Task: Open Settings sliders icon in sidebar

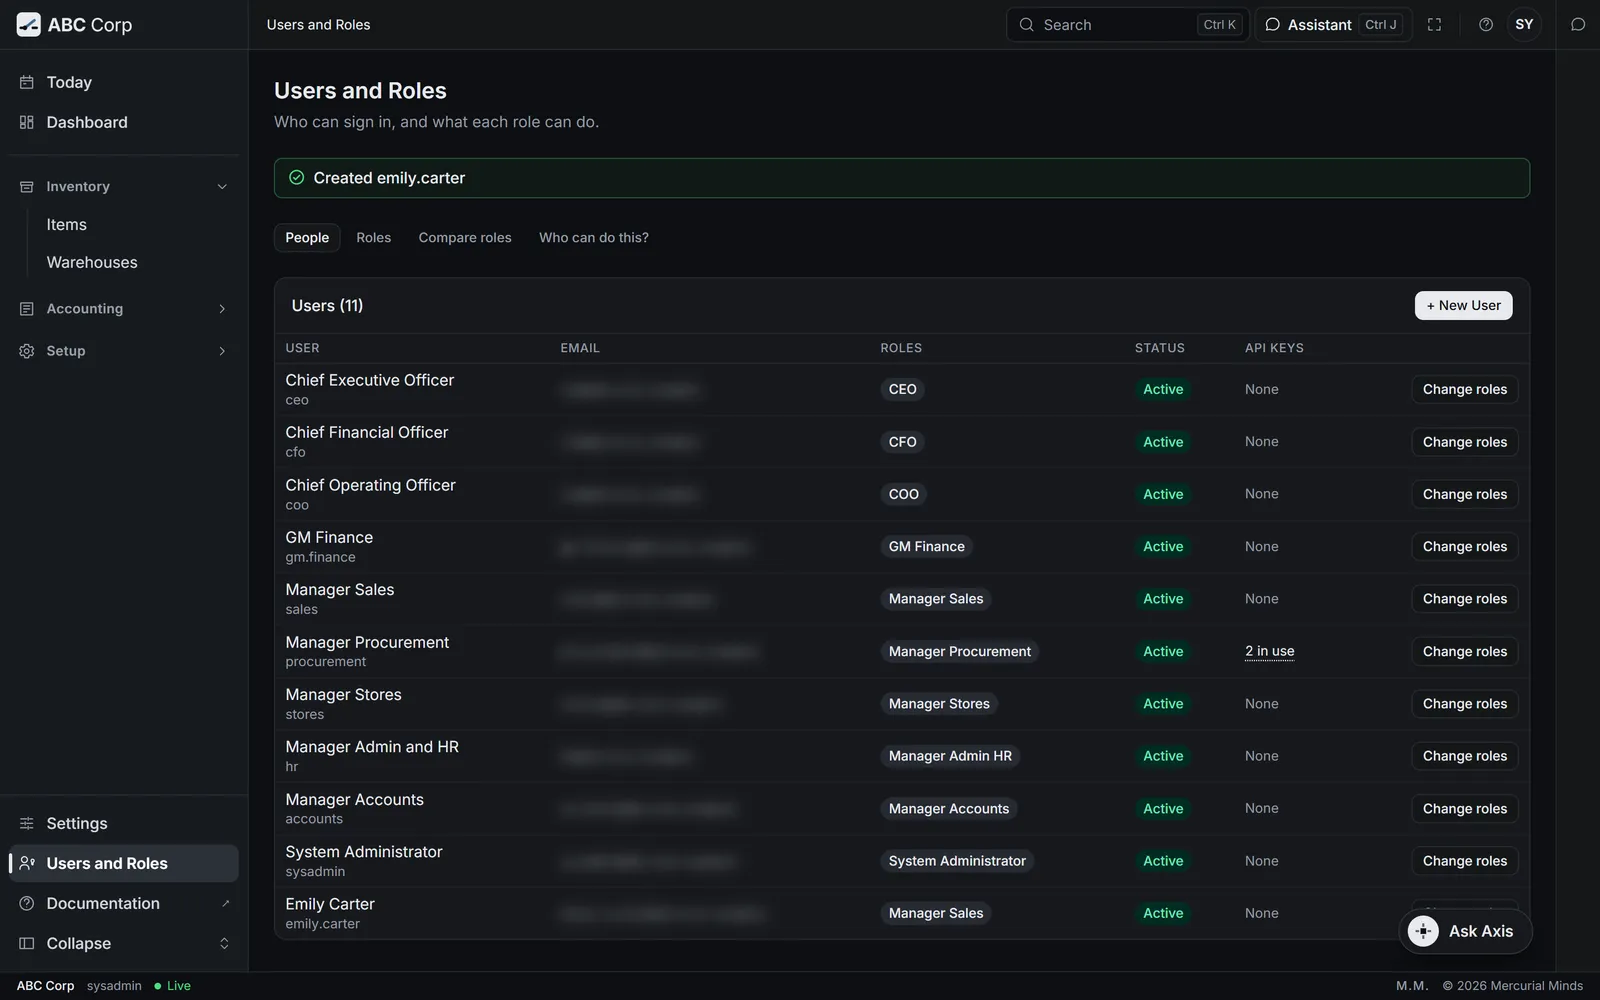Action: point(27,824)
